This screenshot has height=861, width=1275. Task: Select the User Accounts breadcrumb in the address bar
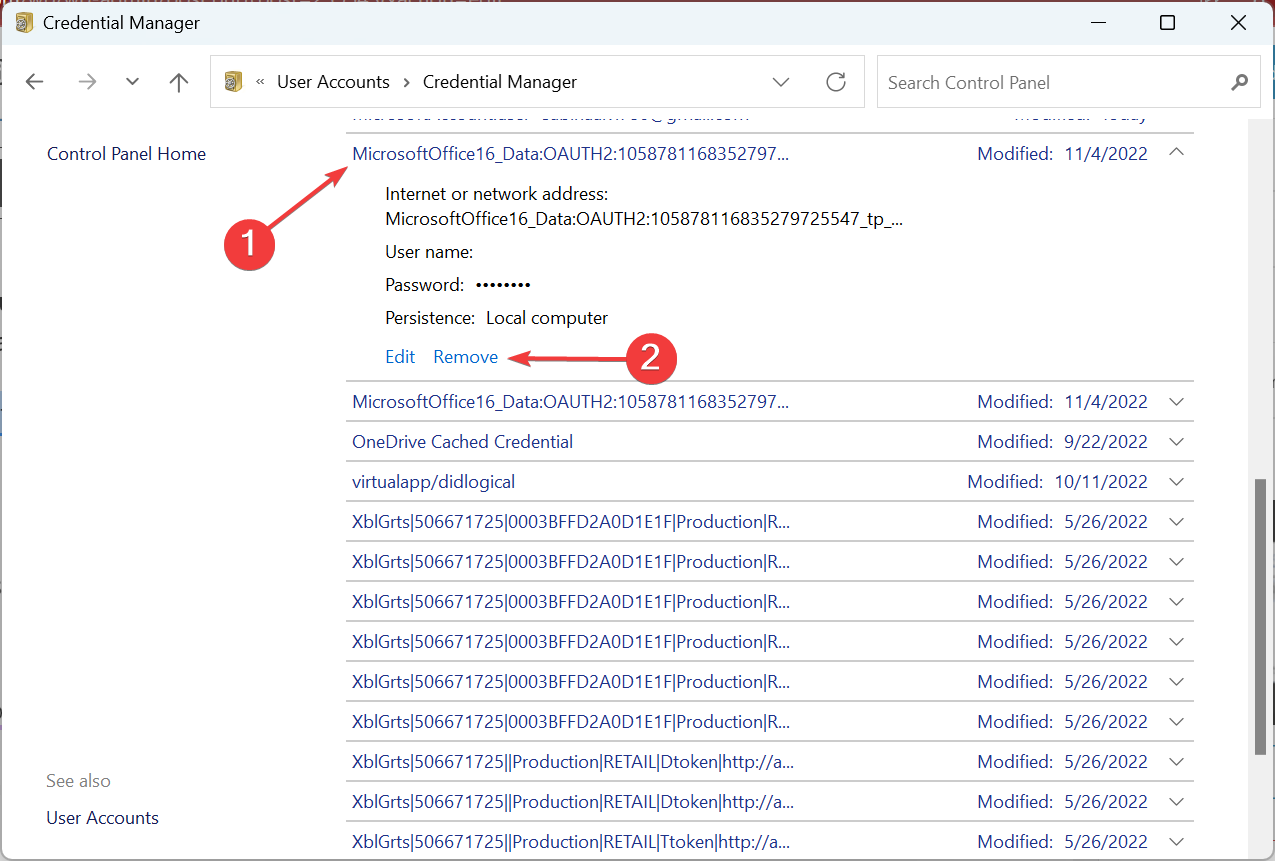tap(333, 82)
